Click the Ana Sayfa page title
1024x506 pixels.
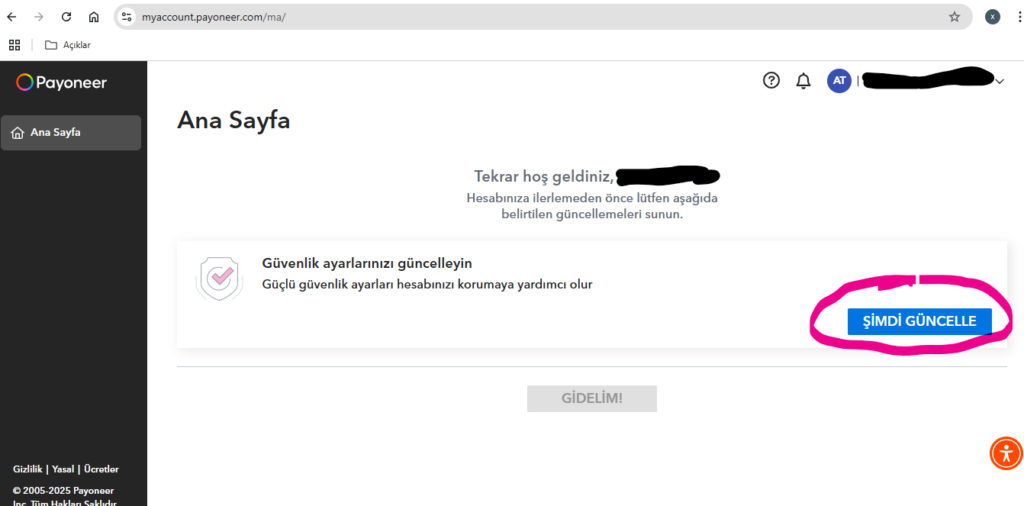pyautogui.click(x=234, y=121)
